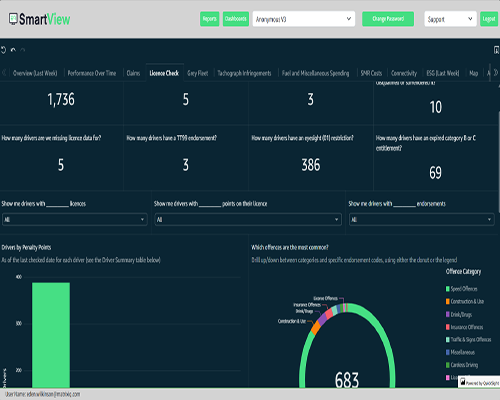Open the Tachograph Infringements tab
This screenshot has height=400, width=500.
pos(244,73)
